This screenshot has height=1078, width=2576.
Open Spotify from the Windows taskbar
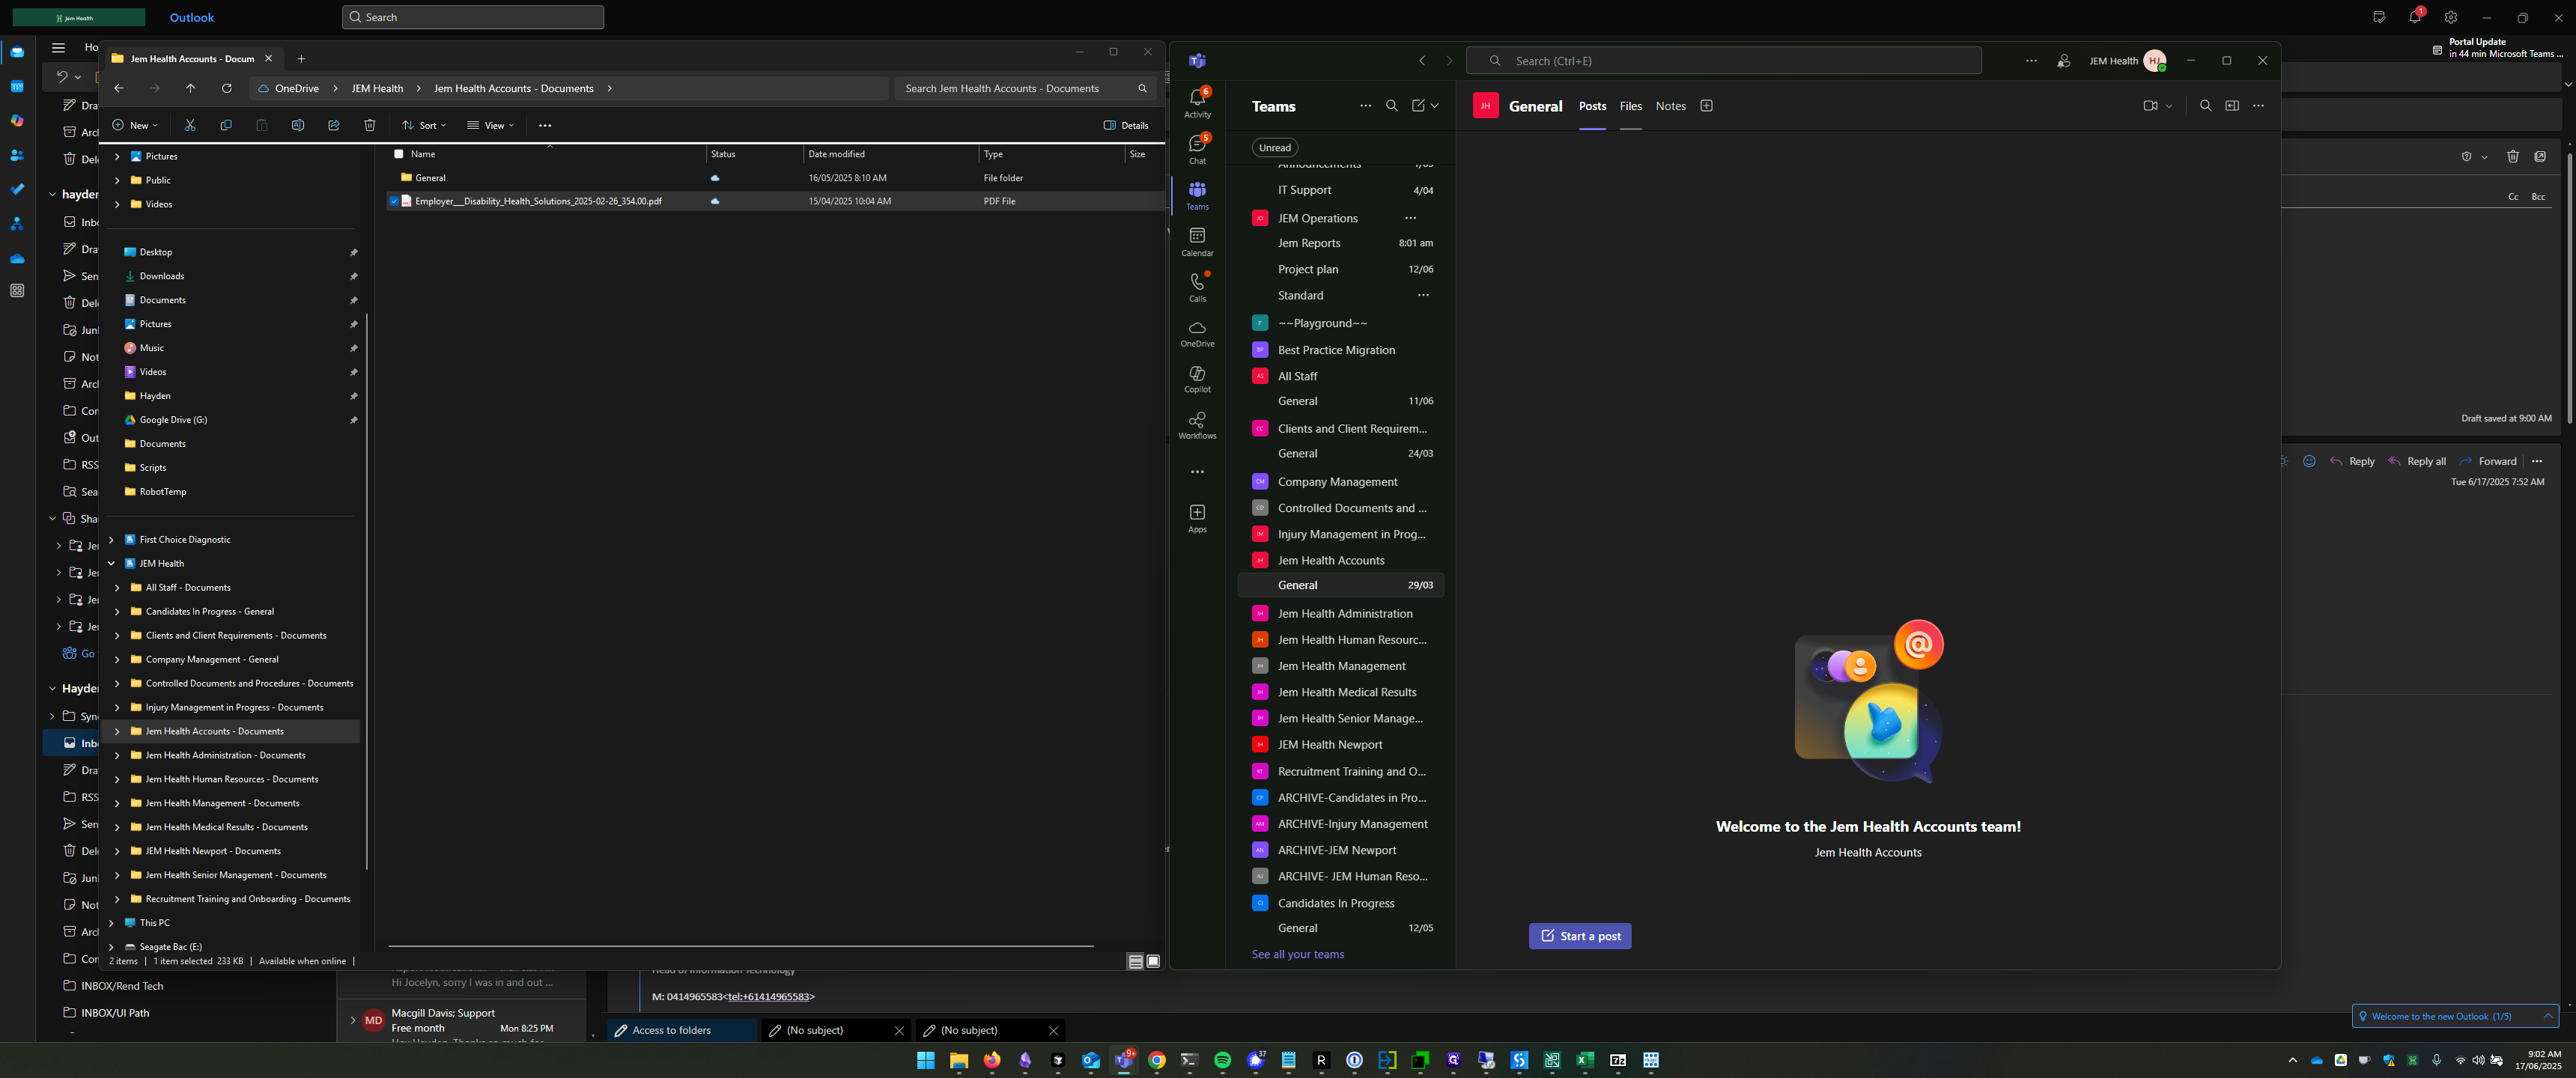[x=1222, y=1060]
